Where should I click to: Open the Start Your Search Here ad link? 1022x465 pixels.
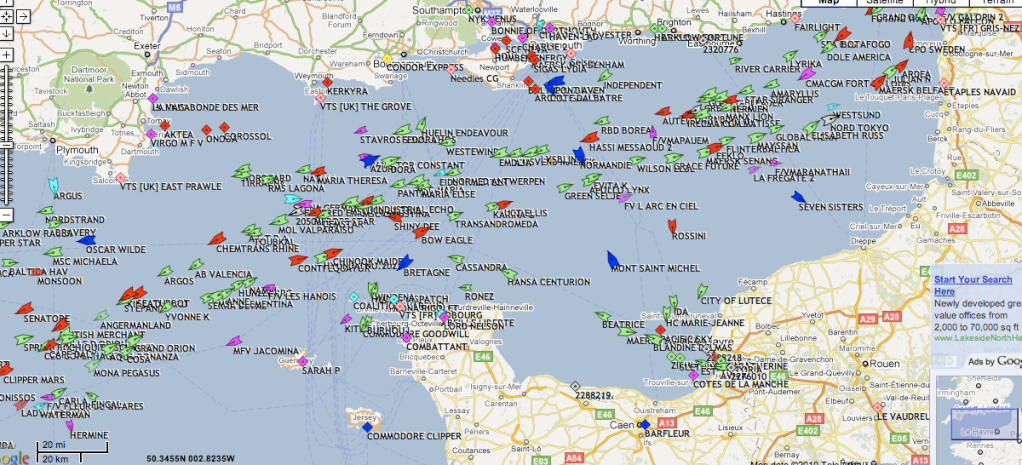[972, 285]
